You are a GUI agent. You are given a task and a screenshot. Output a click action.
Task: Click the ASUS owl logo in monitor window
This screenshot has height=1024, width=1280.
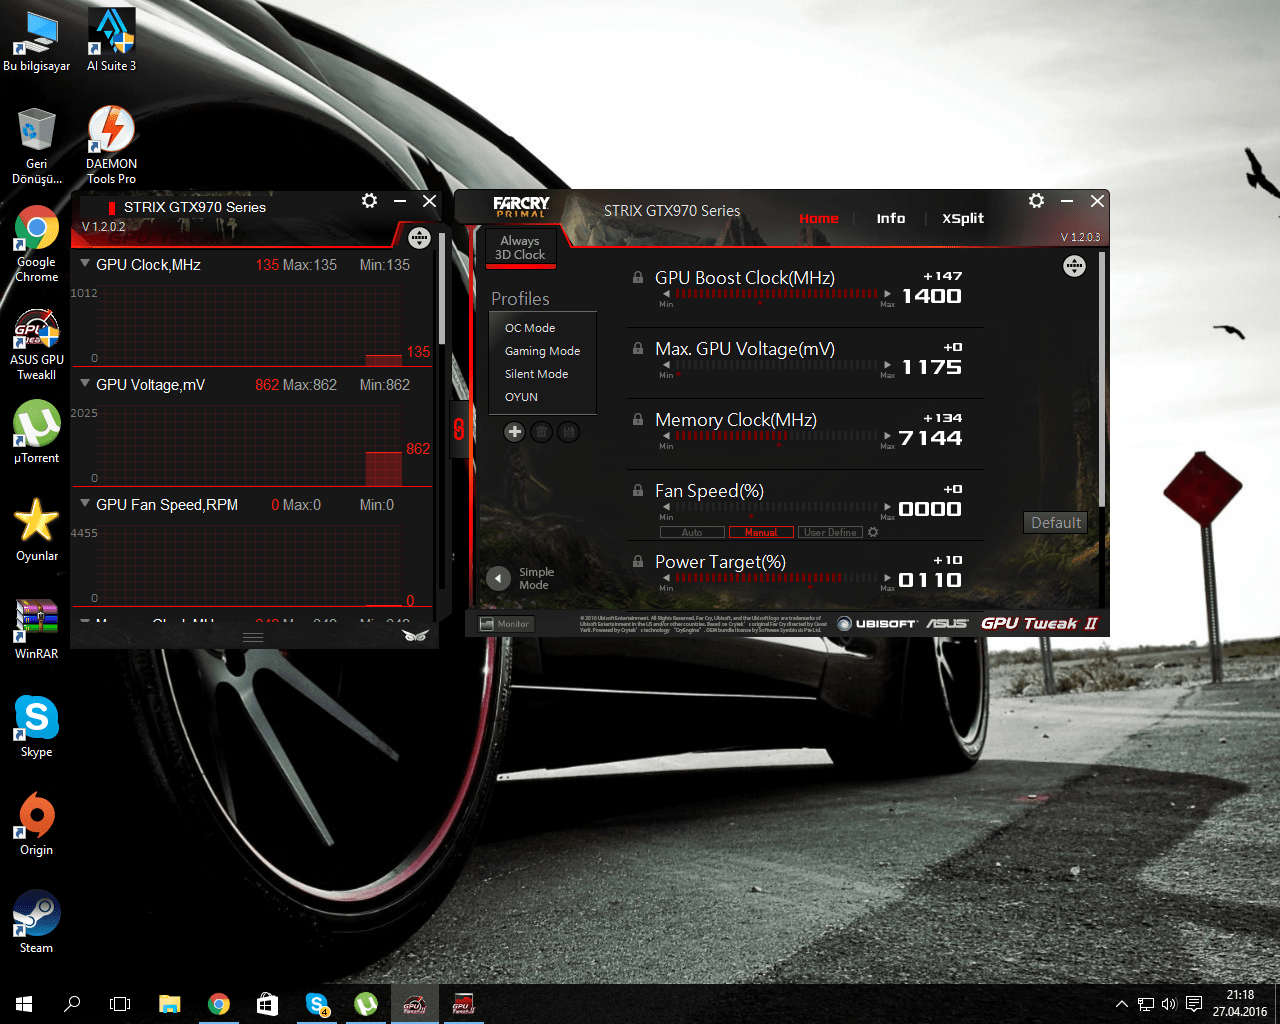(415, 636)
